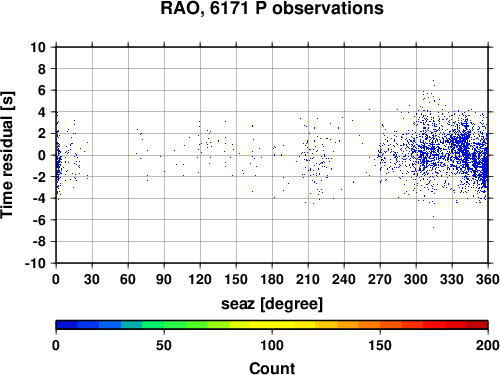Click the x-axis tick label 360

coord(488,279)
